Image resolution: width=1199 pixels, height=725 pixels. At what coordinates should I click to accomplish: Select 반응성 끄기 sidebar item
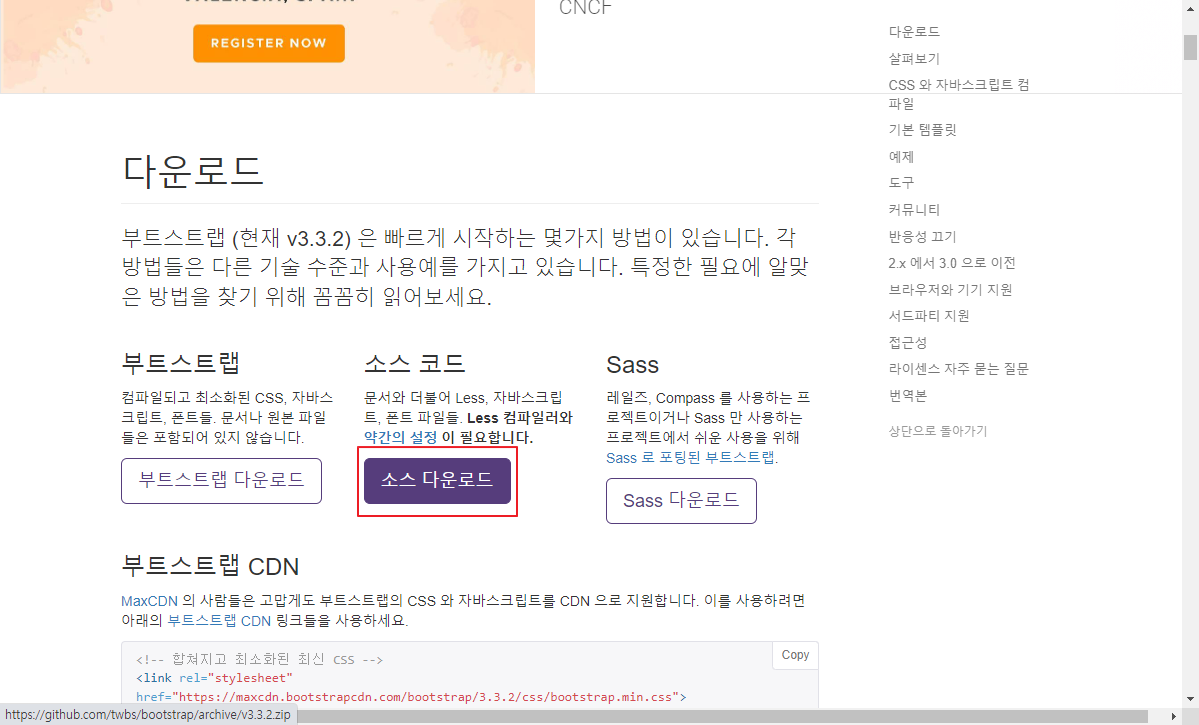point(922,236)
